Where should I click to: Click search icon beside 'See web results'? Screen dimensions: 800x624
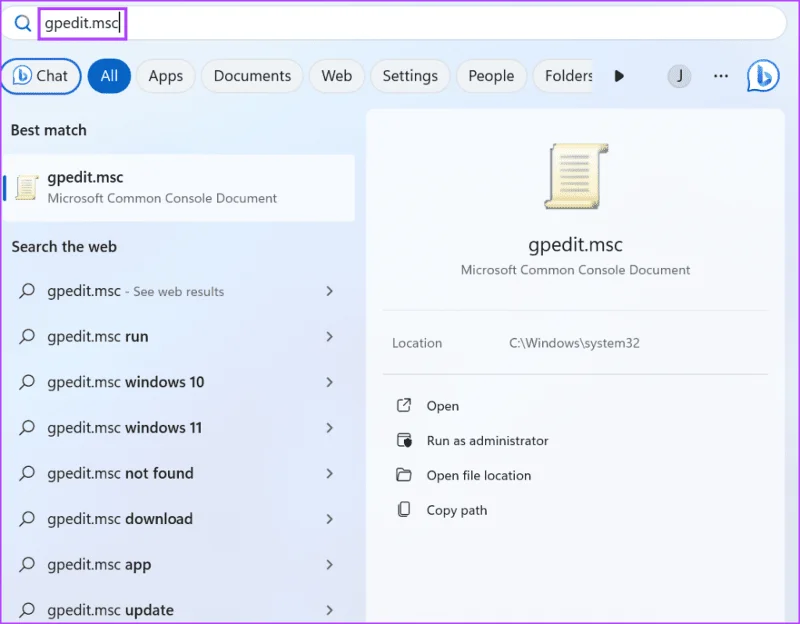pyautogui.click(x=27, y=291)
